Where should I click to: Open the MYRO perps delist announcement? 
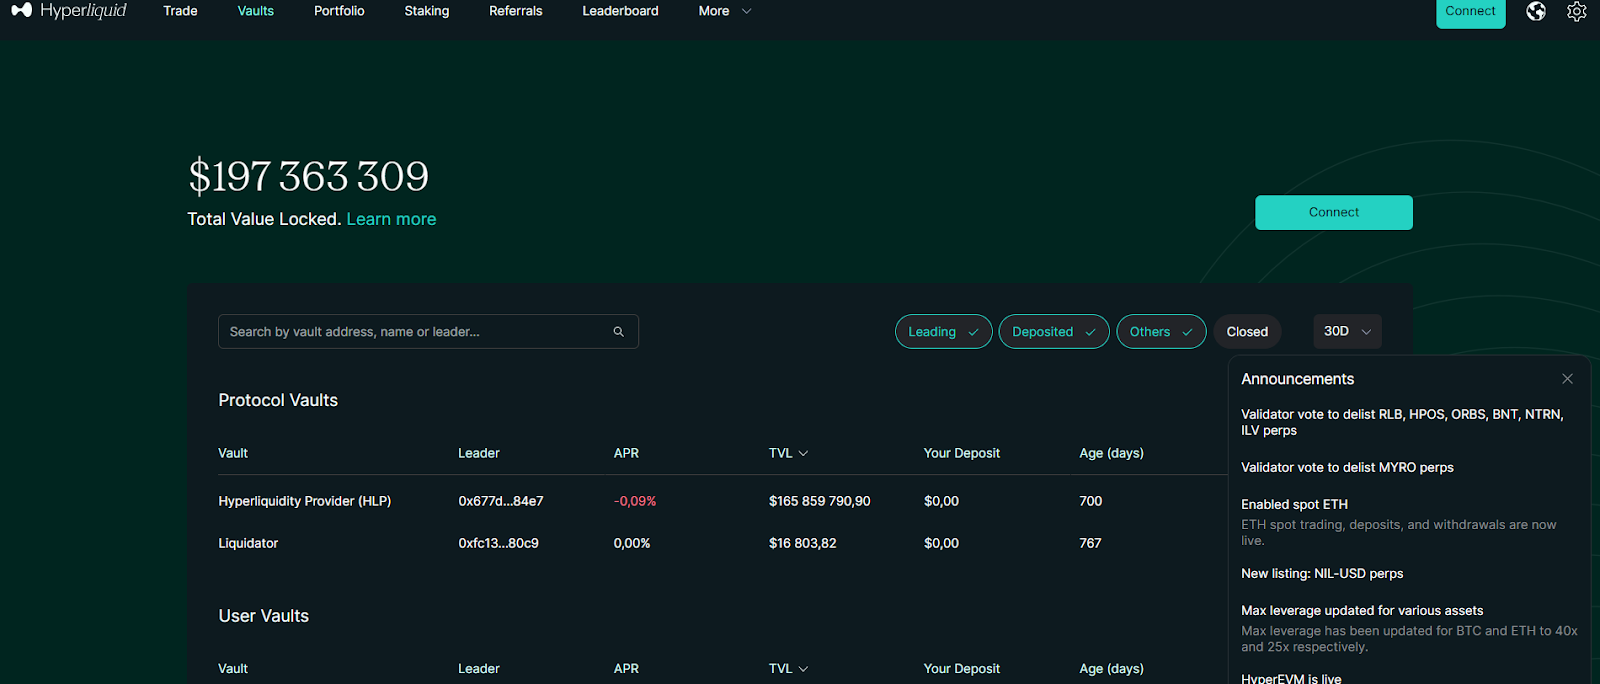pos(1347,468)
